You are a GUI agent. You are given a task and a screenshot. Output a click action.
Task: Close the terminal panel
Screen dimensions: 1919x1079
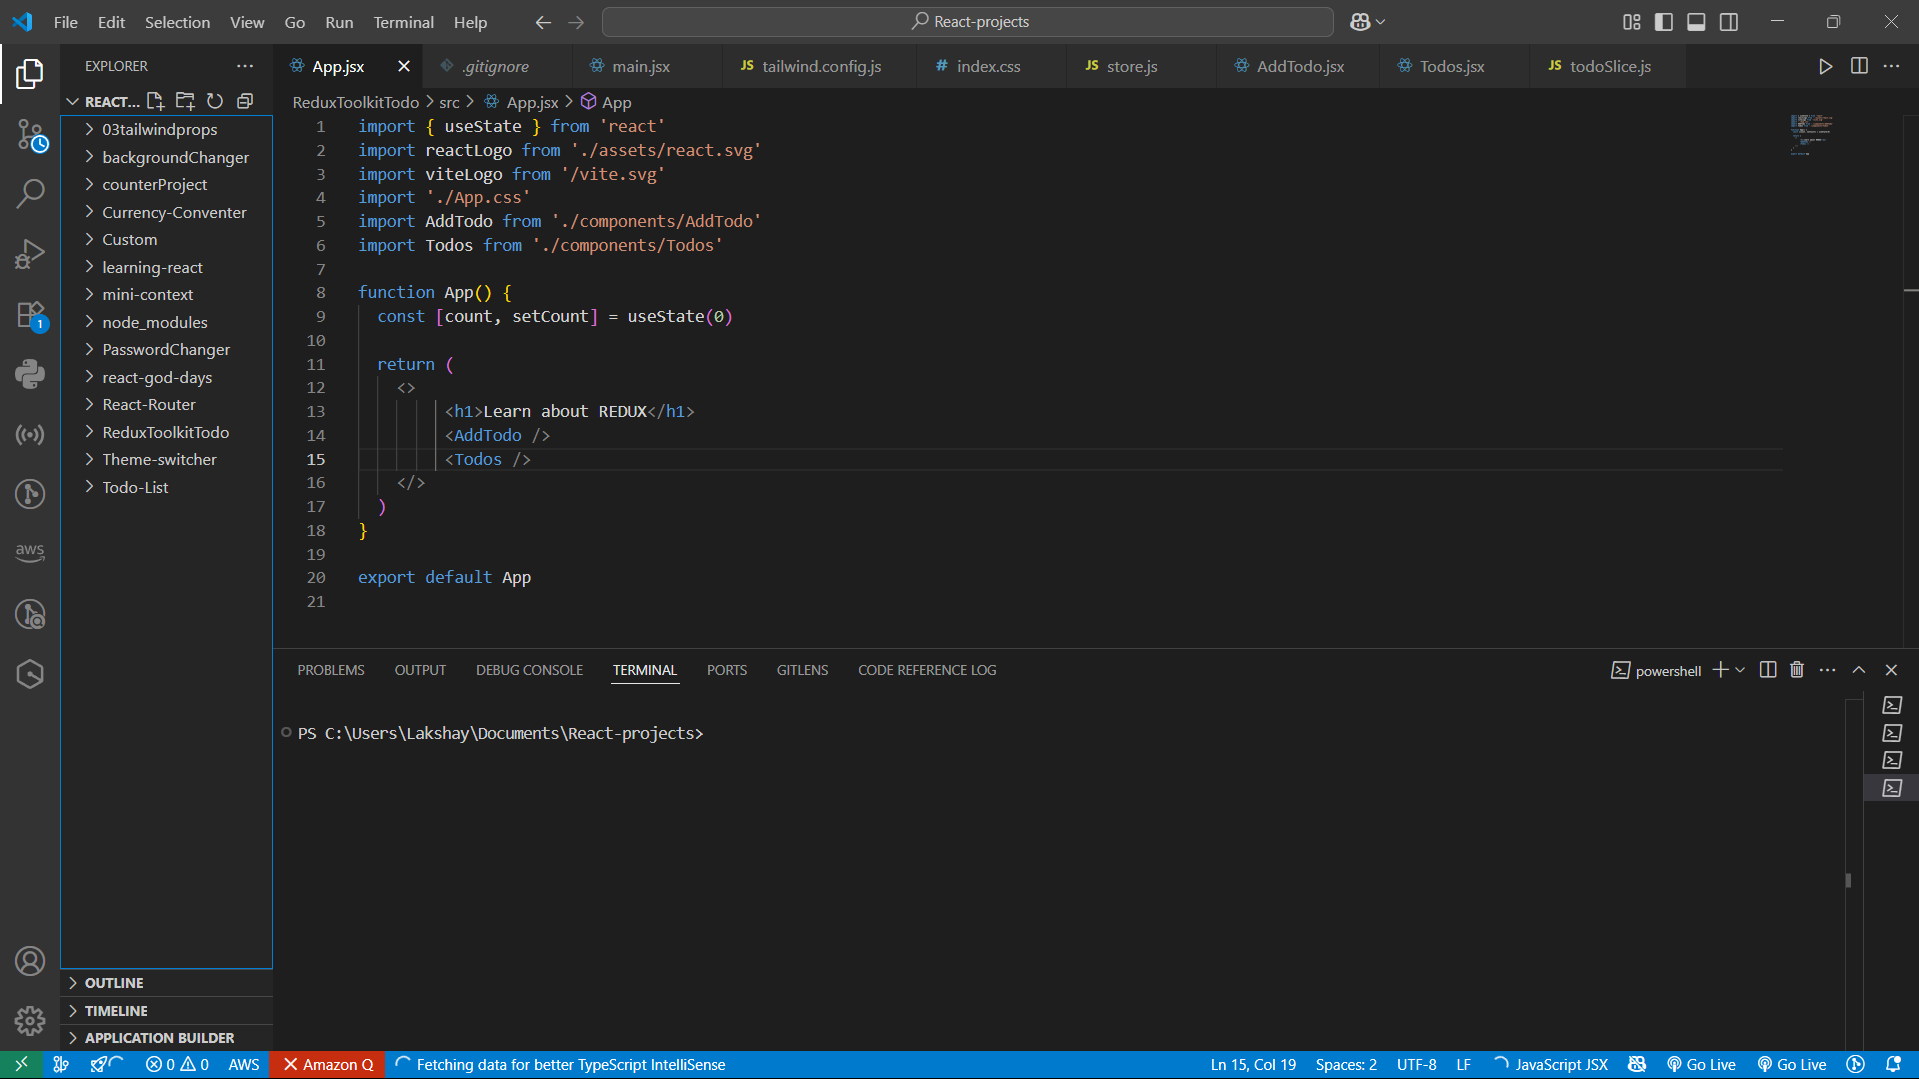point(1891,670)
